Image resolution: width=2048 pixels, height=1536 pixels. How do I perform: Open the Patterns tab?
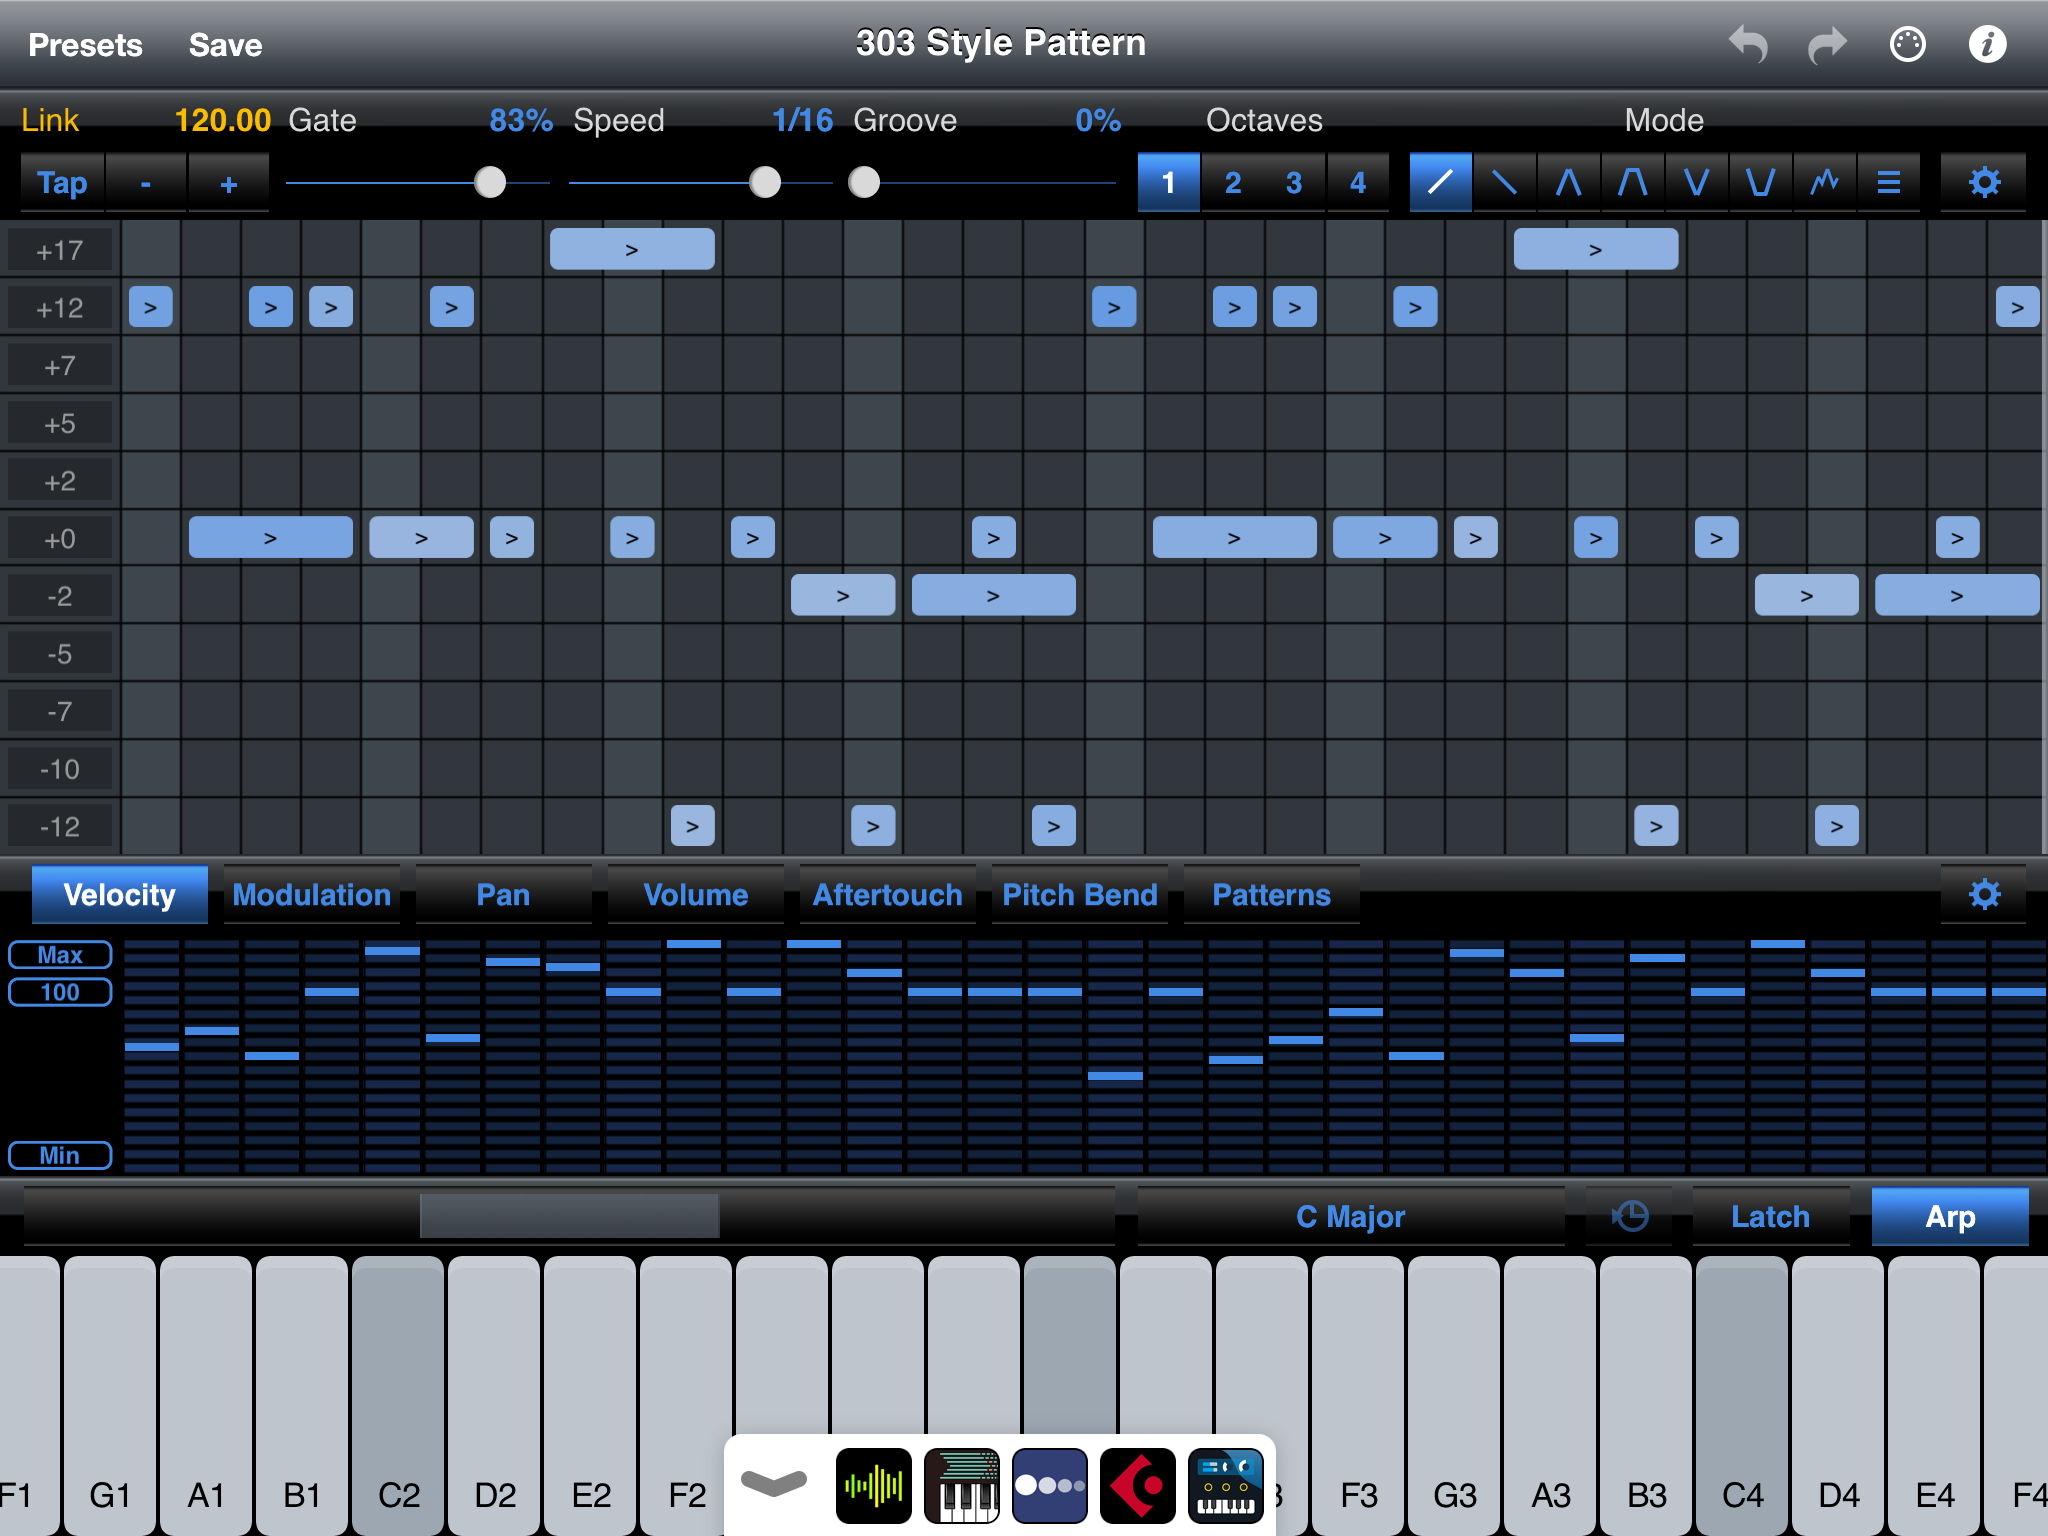click(1272, 894)
